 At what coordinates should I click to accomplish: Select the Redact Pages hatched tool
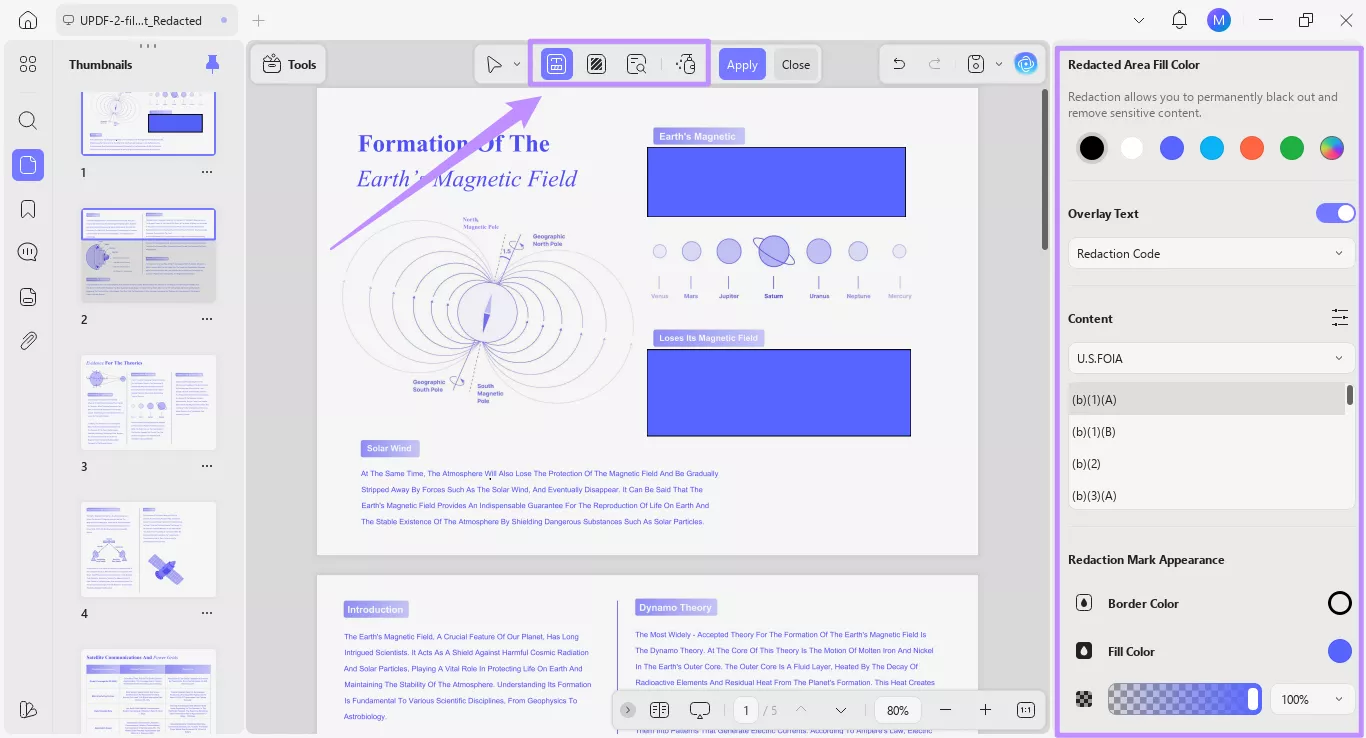point(596,65)
